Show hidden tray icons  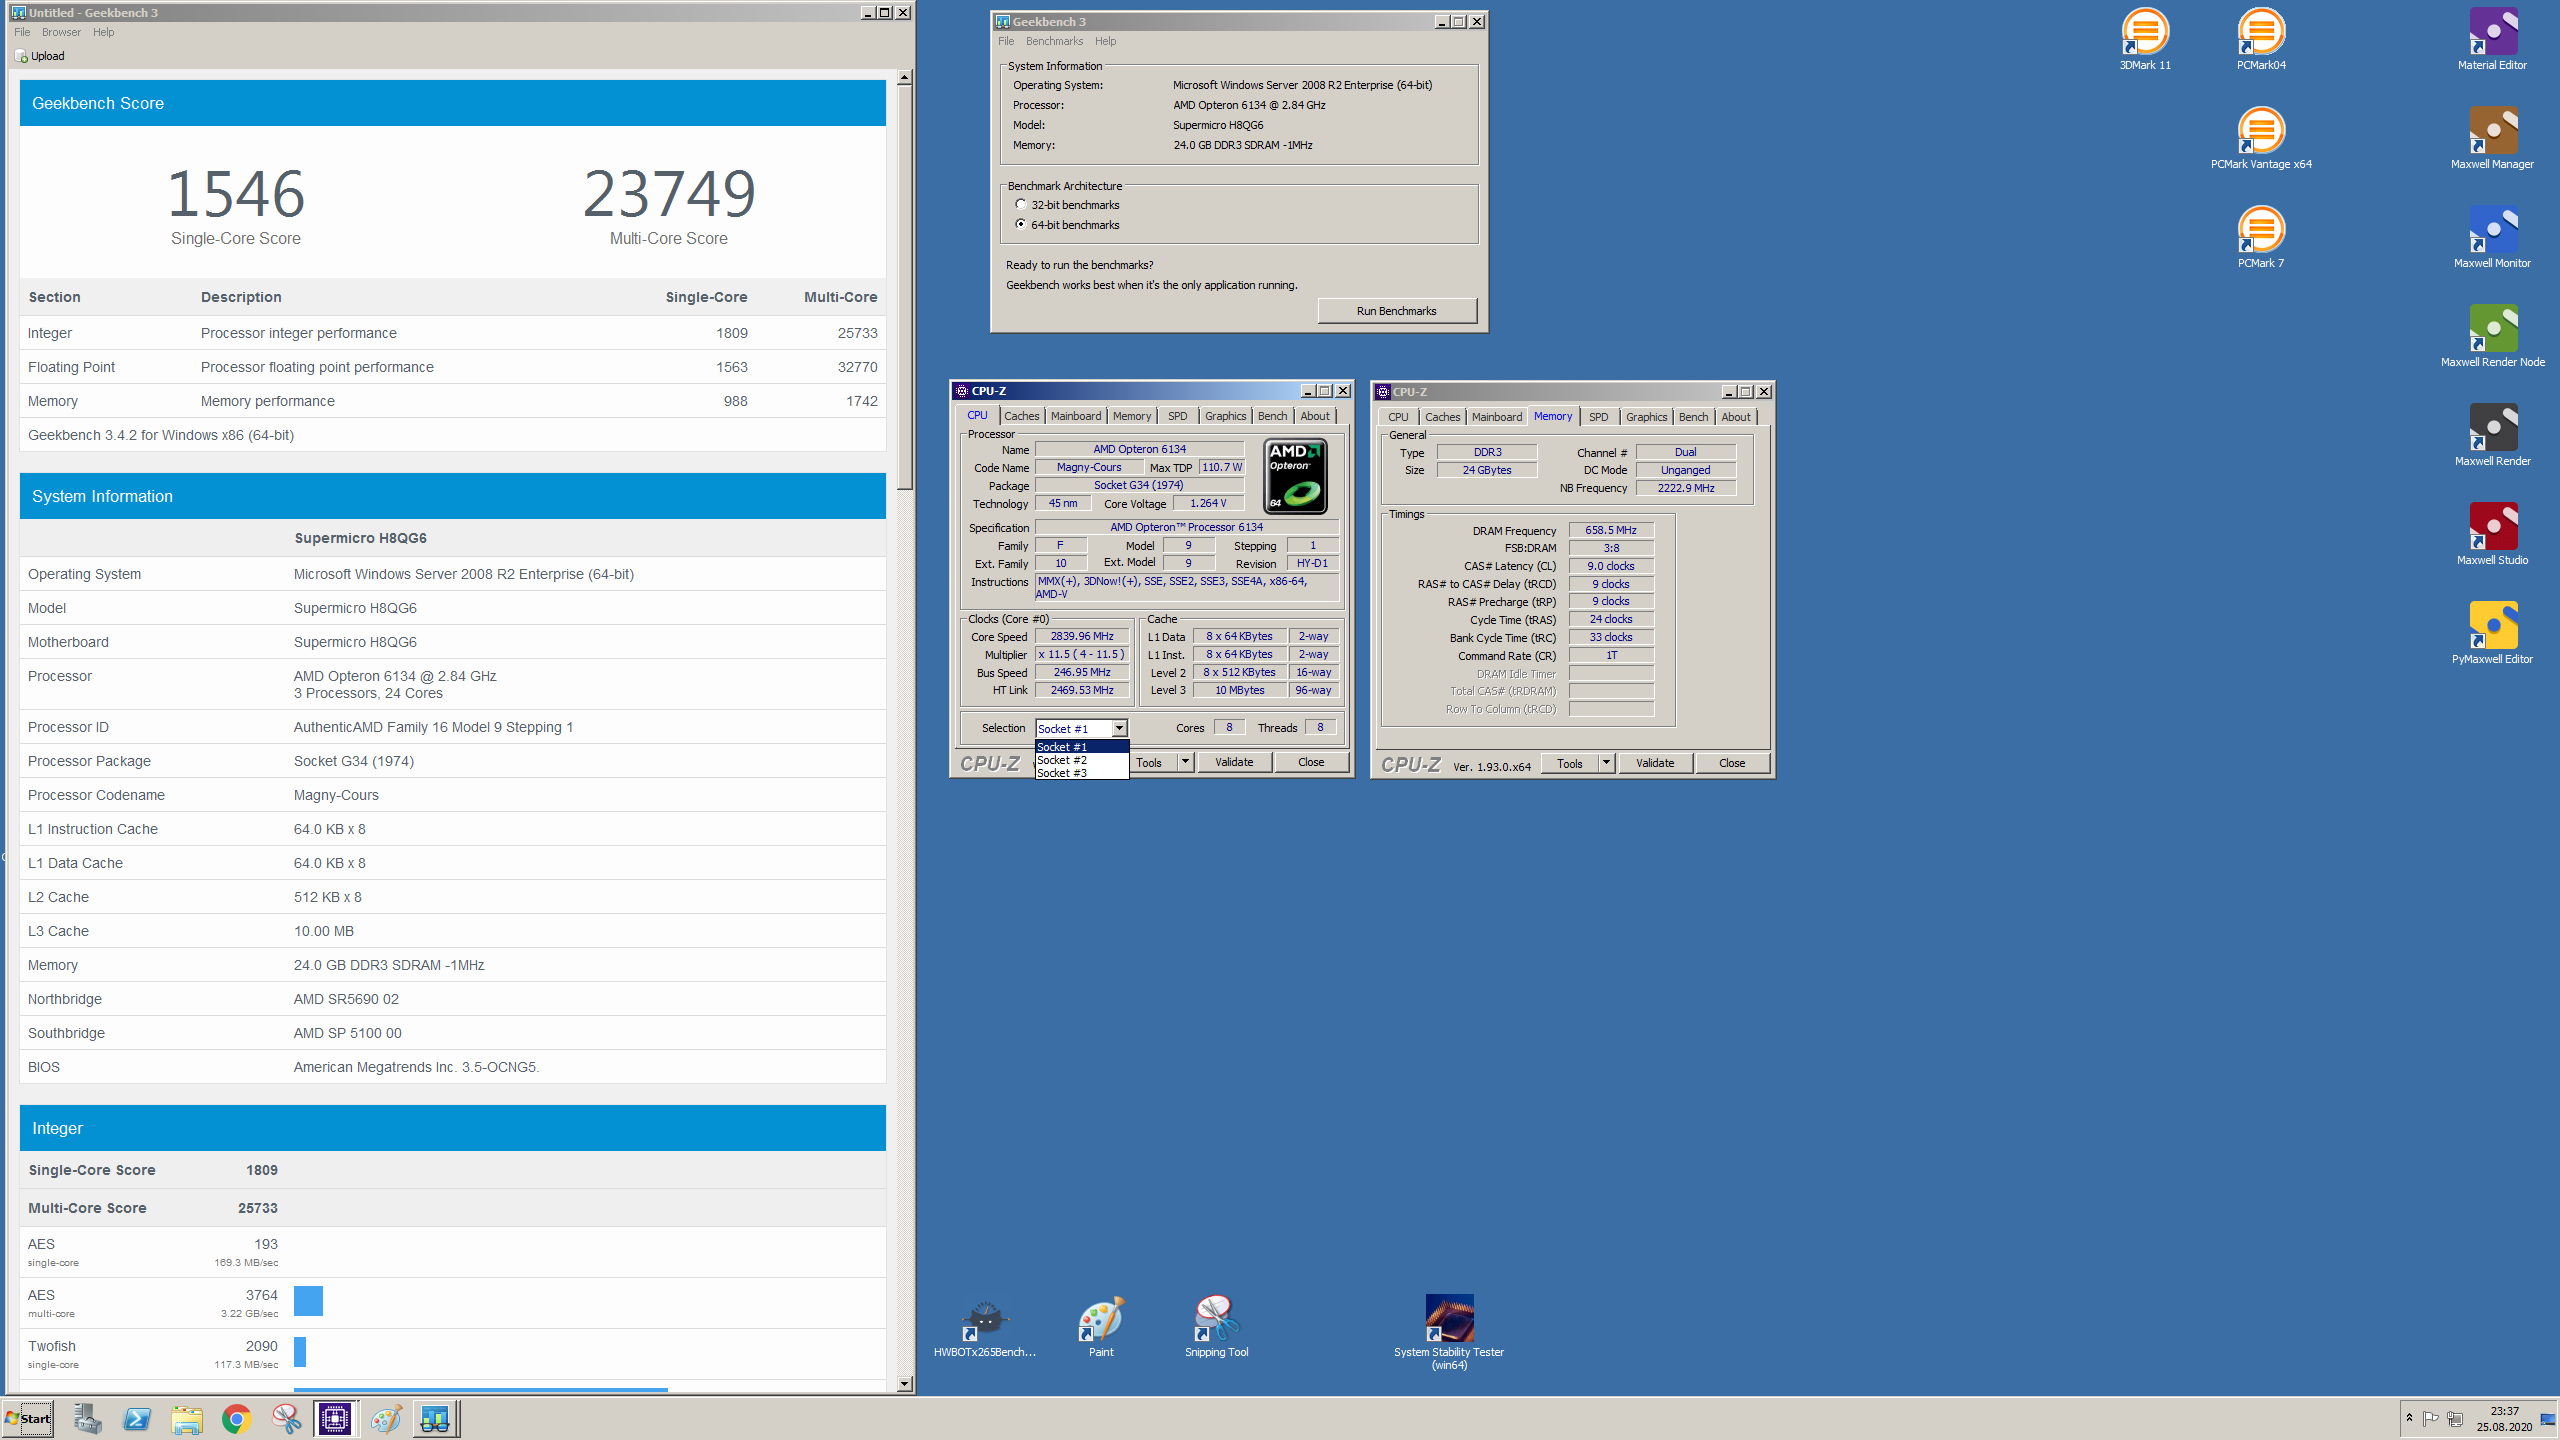2409,1419
